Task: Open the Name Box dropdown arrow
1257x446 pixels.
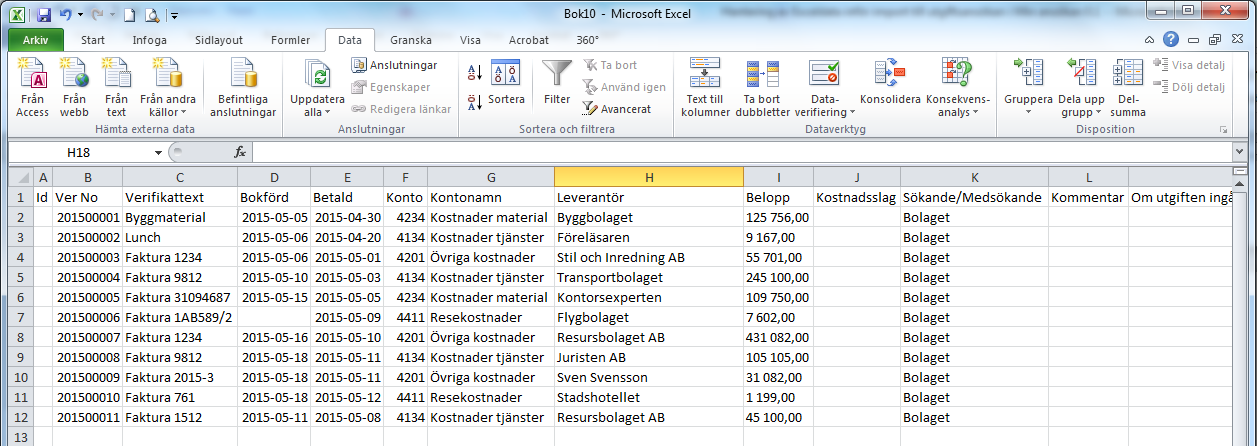Action: click(x=158, y=152)
